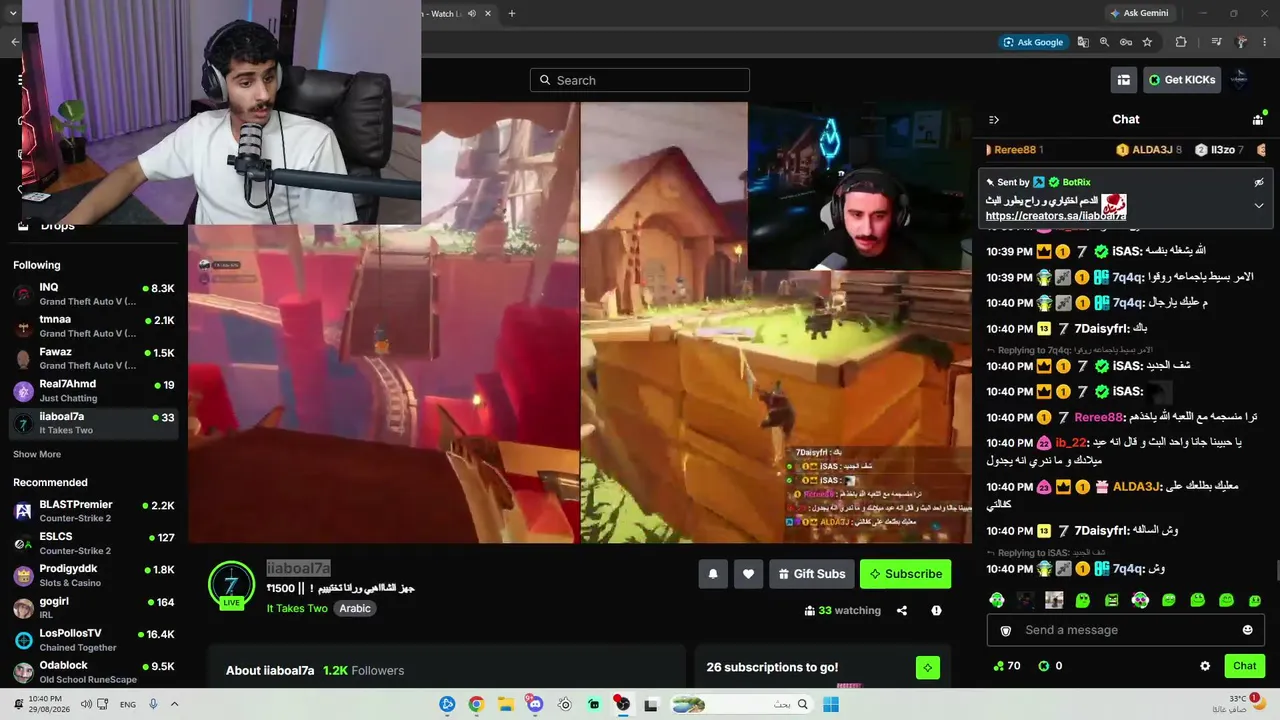
Task: Collapse the chat panel with arrow icon
Action: coord(994,120)
